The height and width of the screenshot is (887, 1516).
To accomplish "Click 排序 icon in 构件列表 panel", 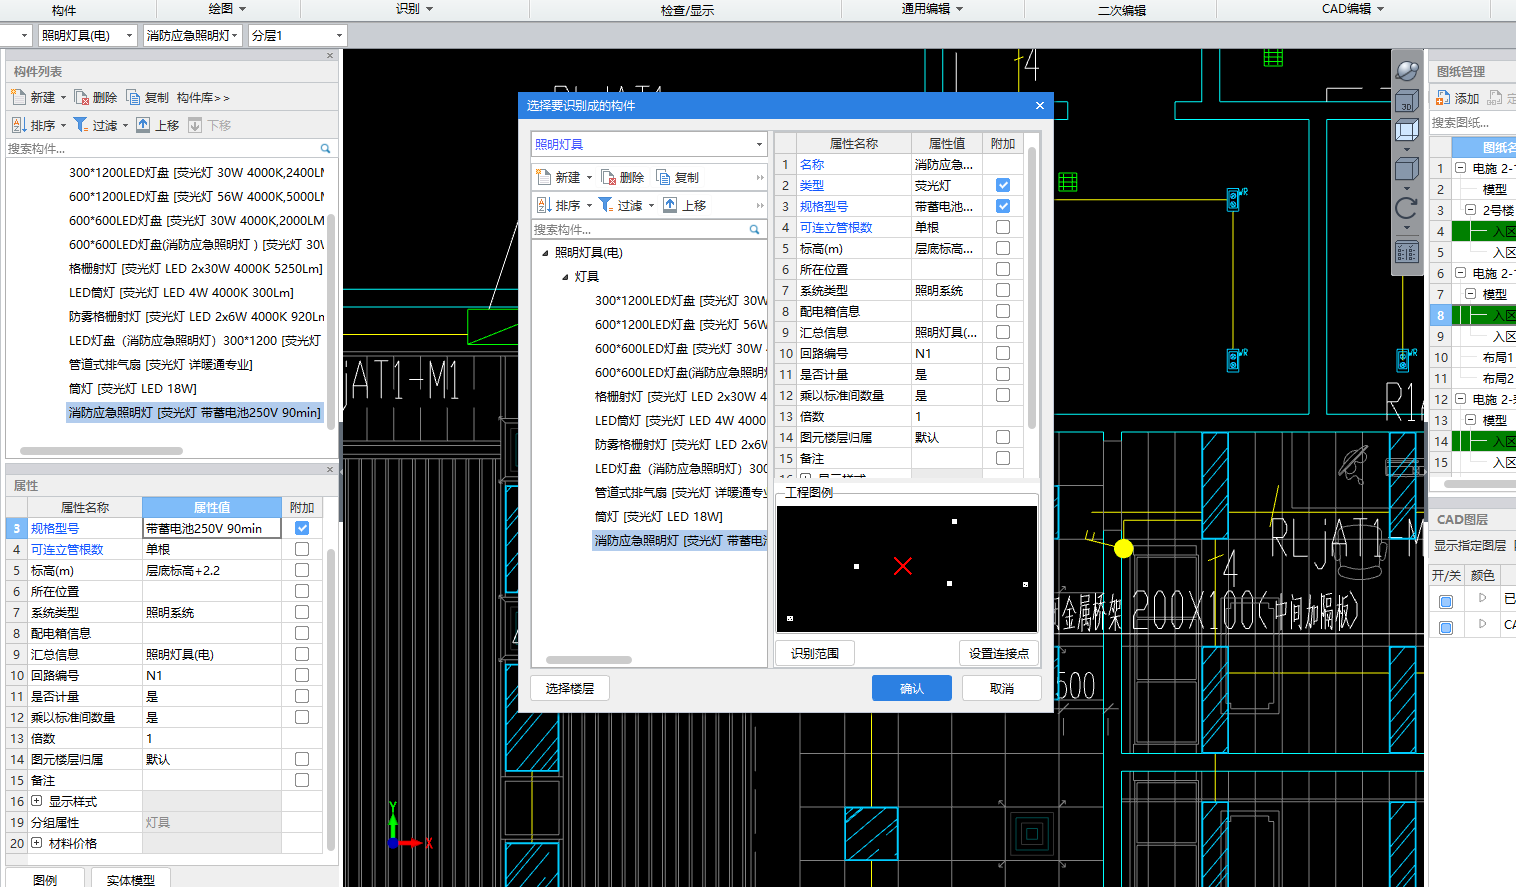I will 19,125.
